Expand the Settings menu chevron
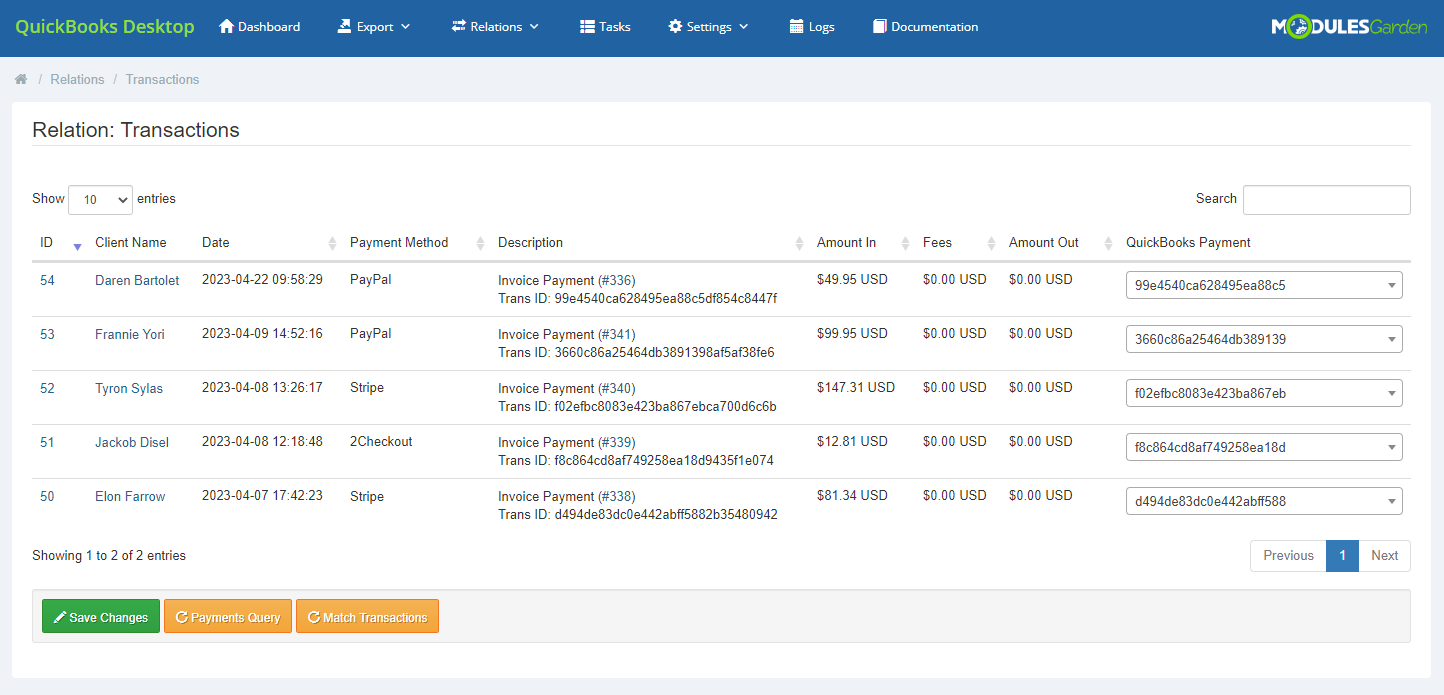This screenshot has height=695, width=1444. pos(745,27)
